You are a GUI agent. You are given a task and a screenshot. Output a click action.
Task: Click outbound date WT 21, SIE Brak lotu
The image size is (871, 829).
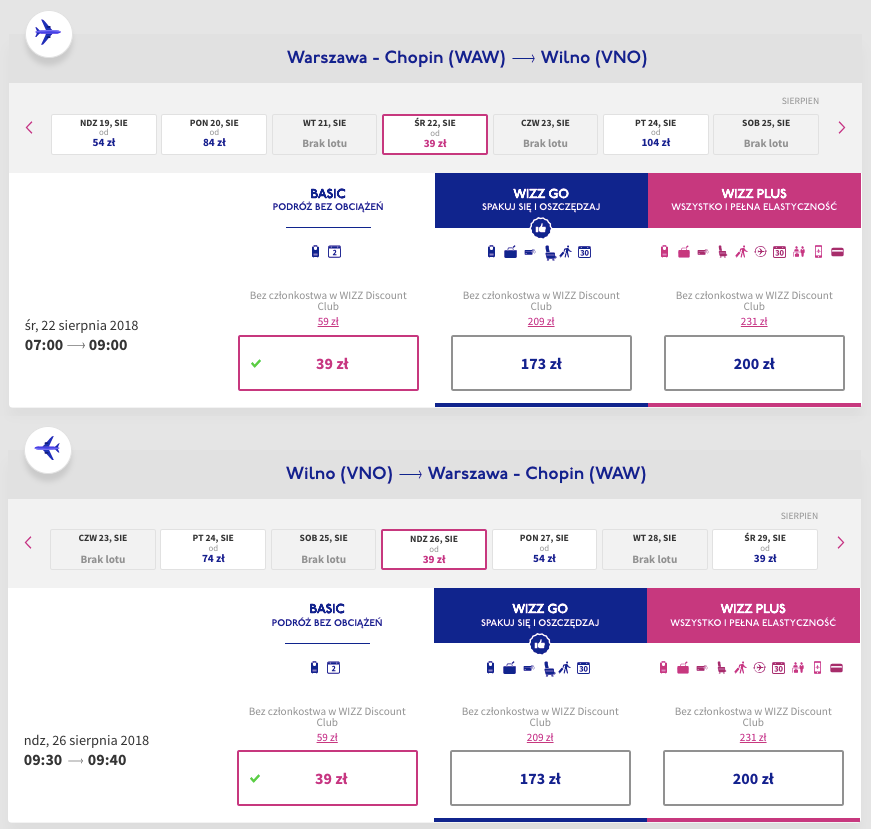324,134
